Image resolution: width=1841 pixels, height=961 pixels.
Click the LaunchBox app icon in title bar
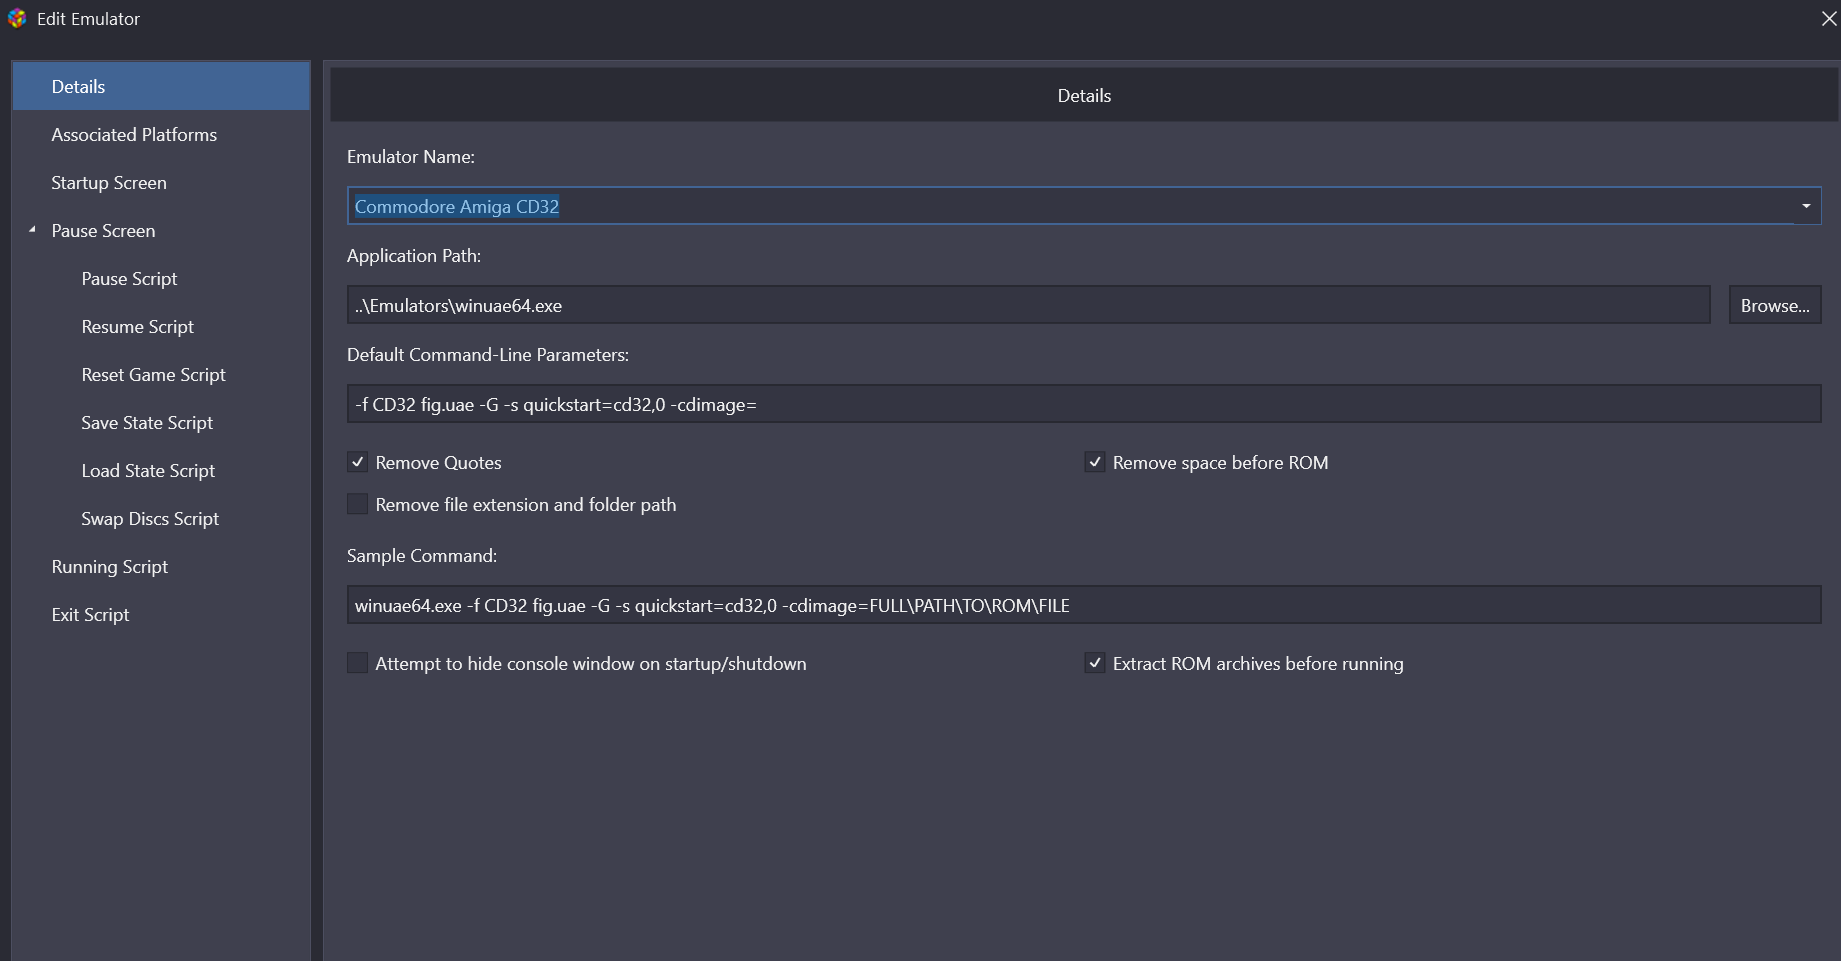point(17,19)
